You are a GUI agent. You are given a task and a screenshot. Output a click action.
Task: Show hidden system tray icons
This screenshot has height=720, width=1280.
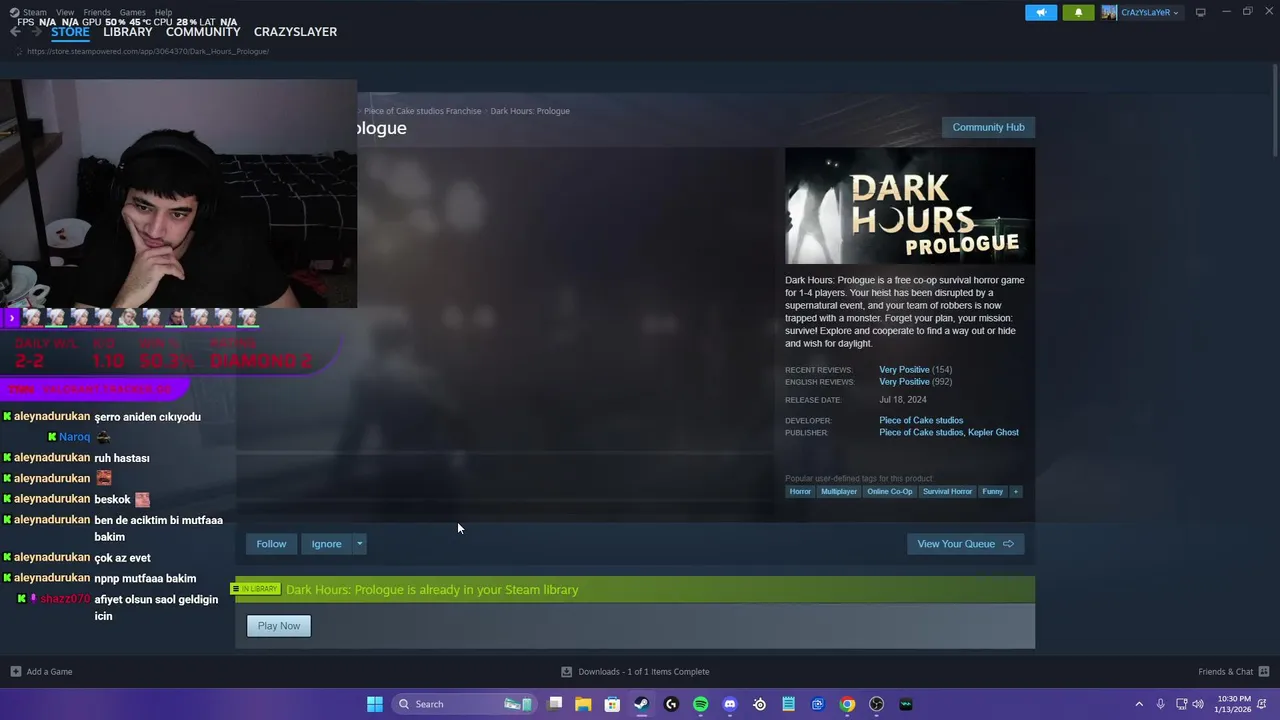(x=1138, y=704)
